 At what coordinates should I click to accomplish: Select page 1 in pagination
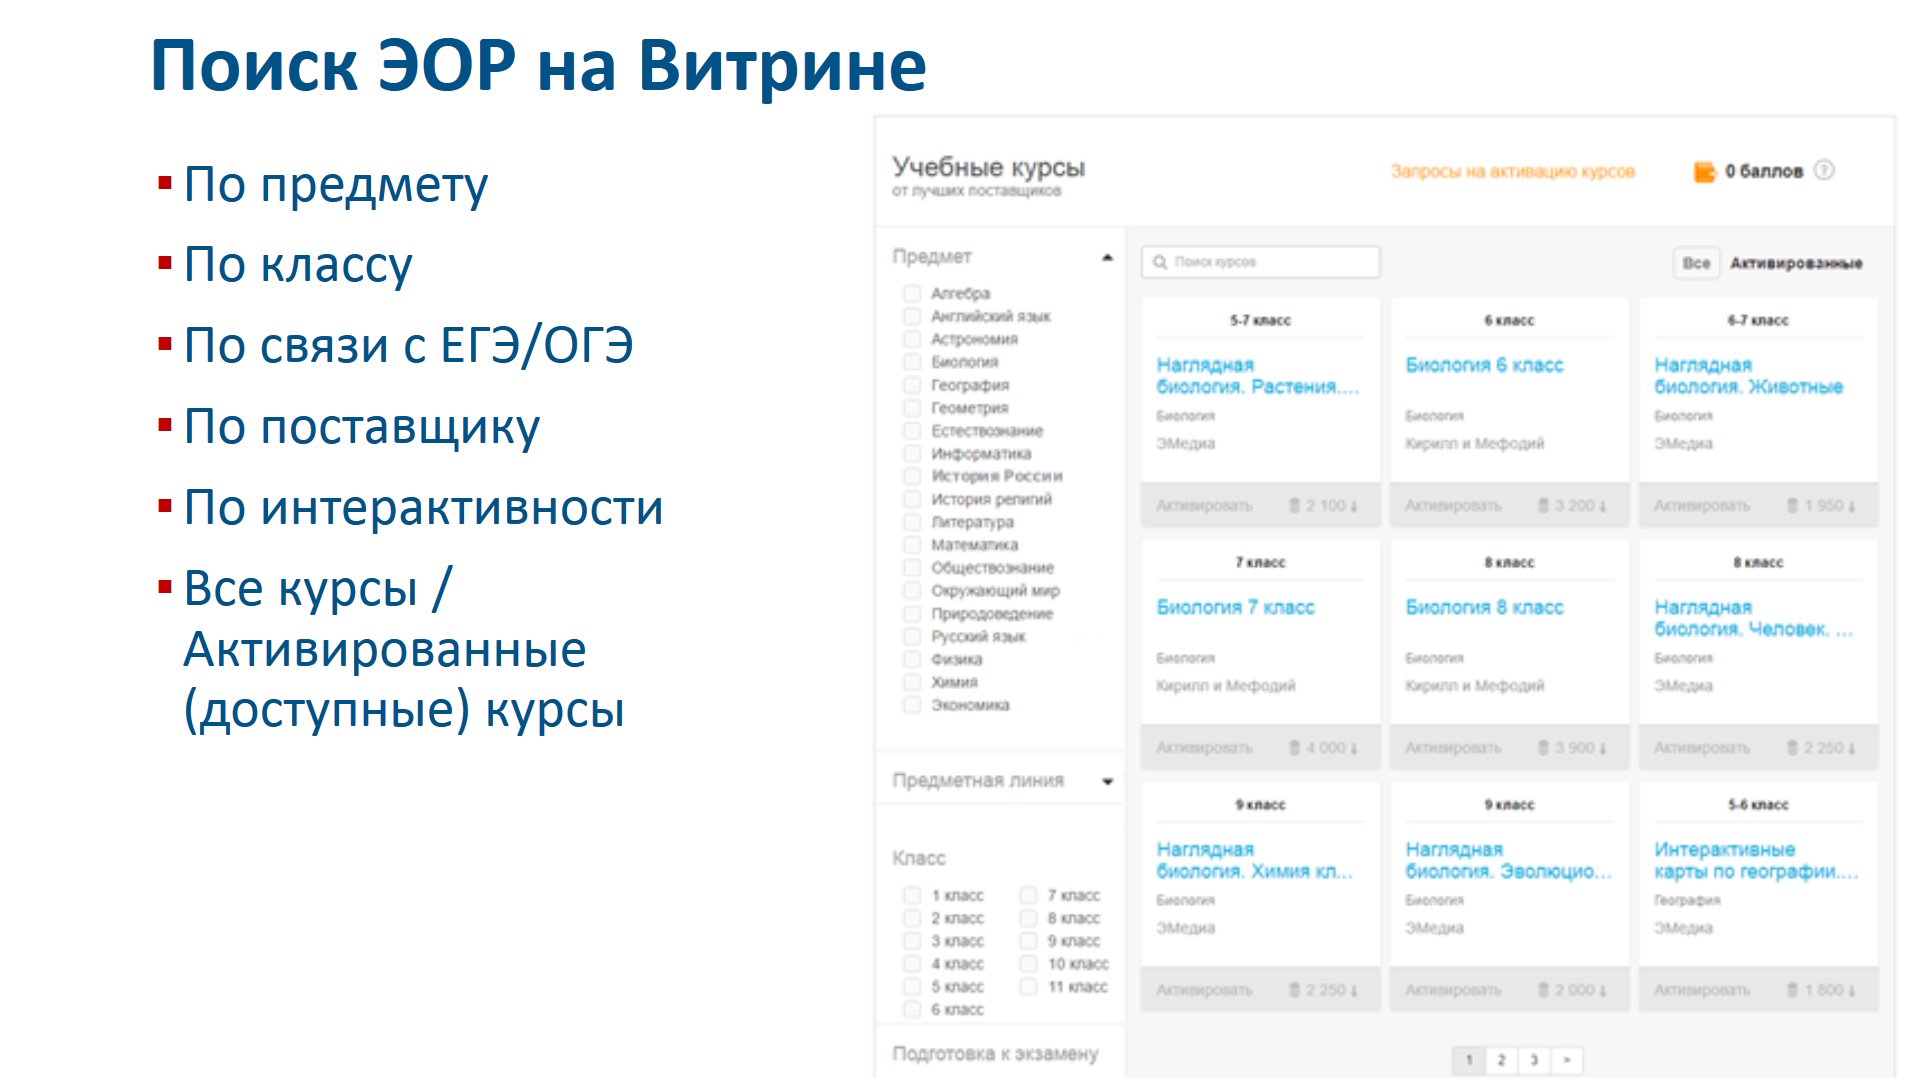1468,1060
